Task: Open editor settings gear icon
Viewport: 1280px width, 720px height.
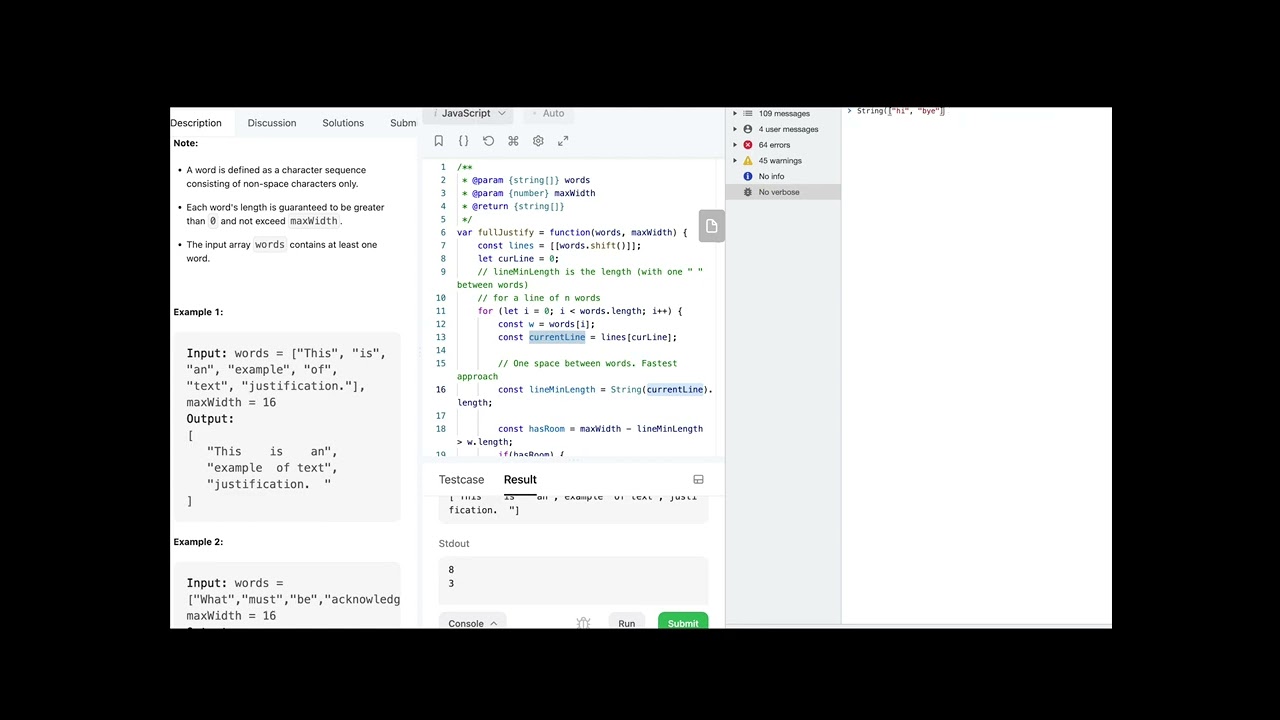Action: (x=538, y=141)
